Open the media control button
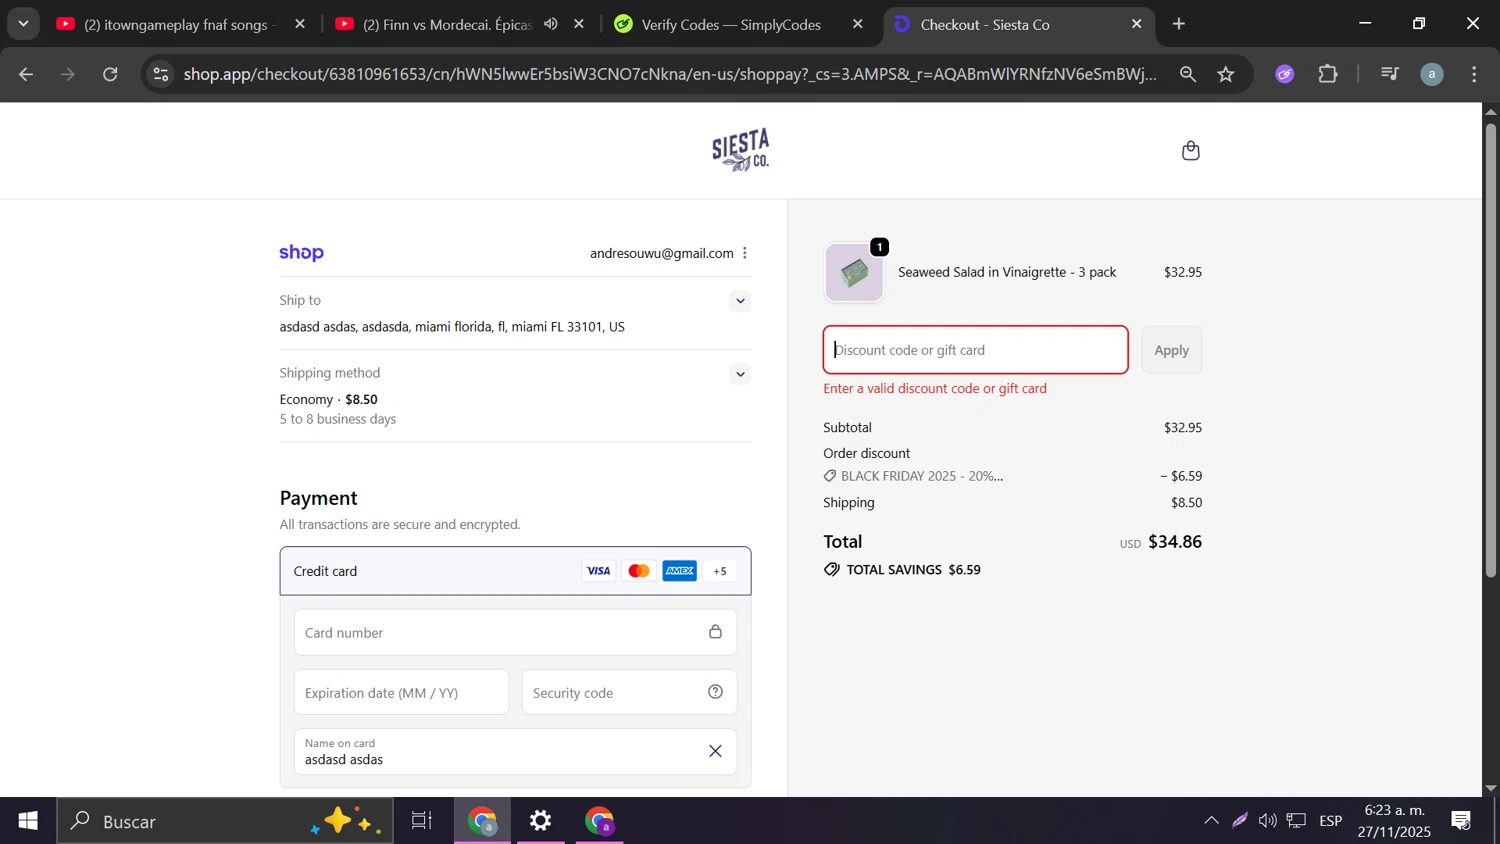The image size is (1500, 844). pyautogui.click(x=1389, y=74)
